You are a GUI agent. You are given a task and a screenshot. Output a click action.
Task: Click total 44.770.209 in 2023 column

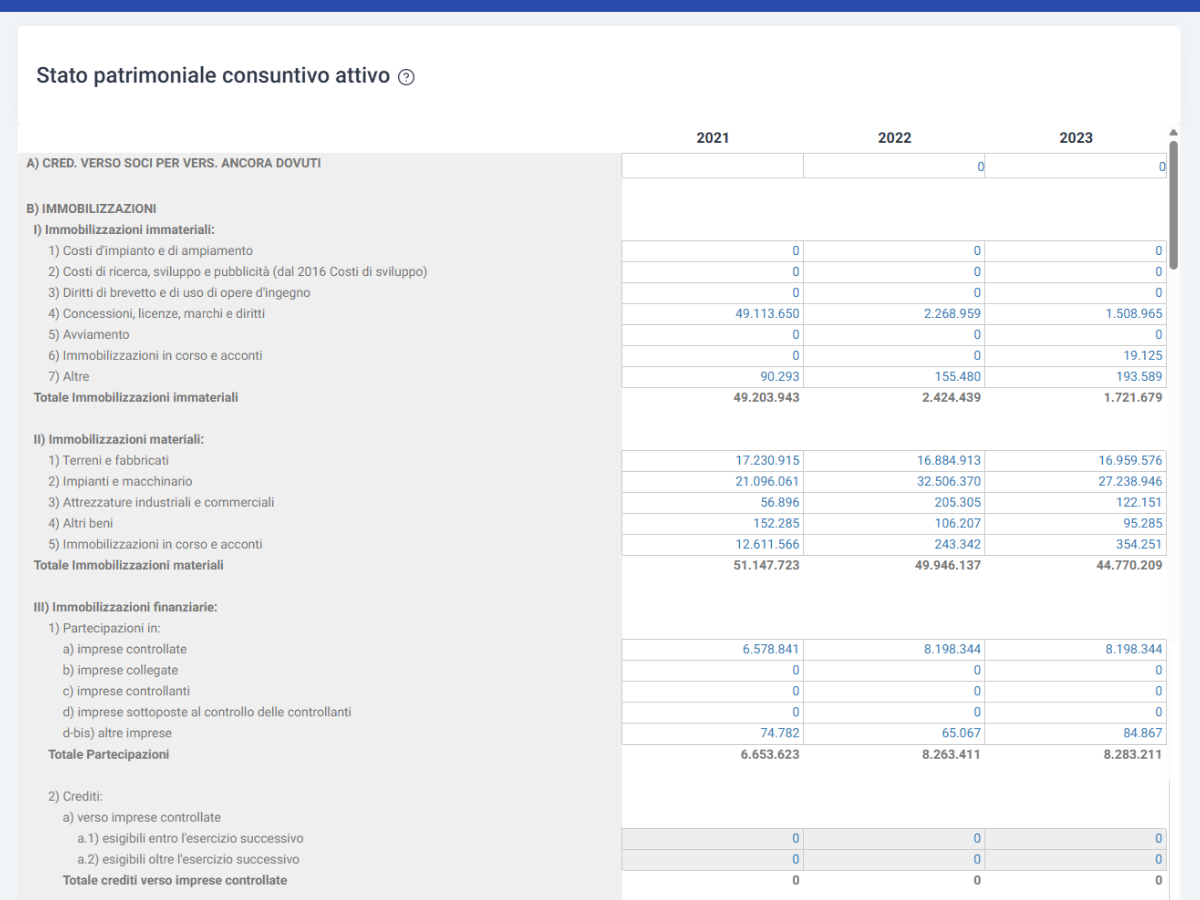[x=1131, y=566]
